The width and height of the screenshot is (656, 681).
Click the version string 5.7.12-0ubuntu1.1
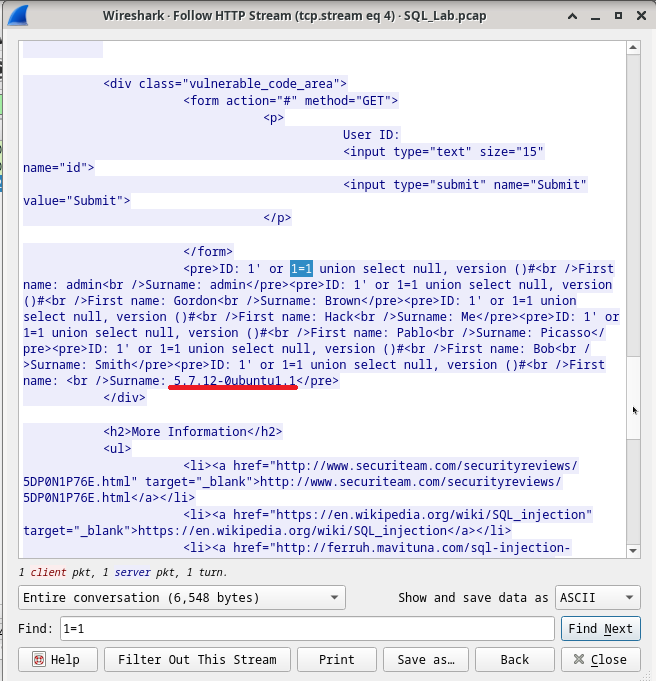click(235, 381)
